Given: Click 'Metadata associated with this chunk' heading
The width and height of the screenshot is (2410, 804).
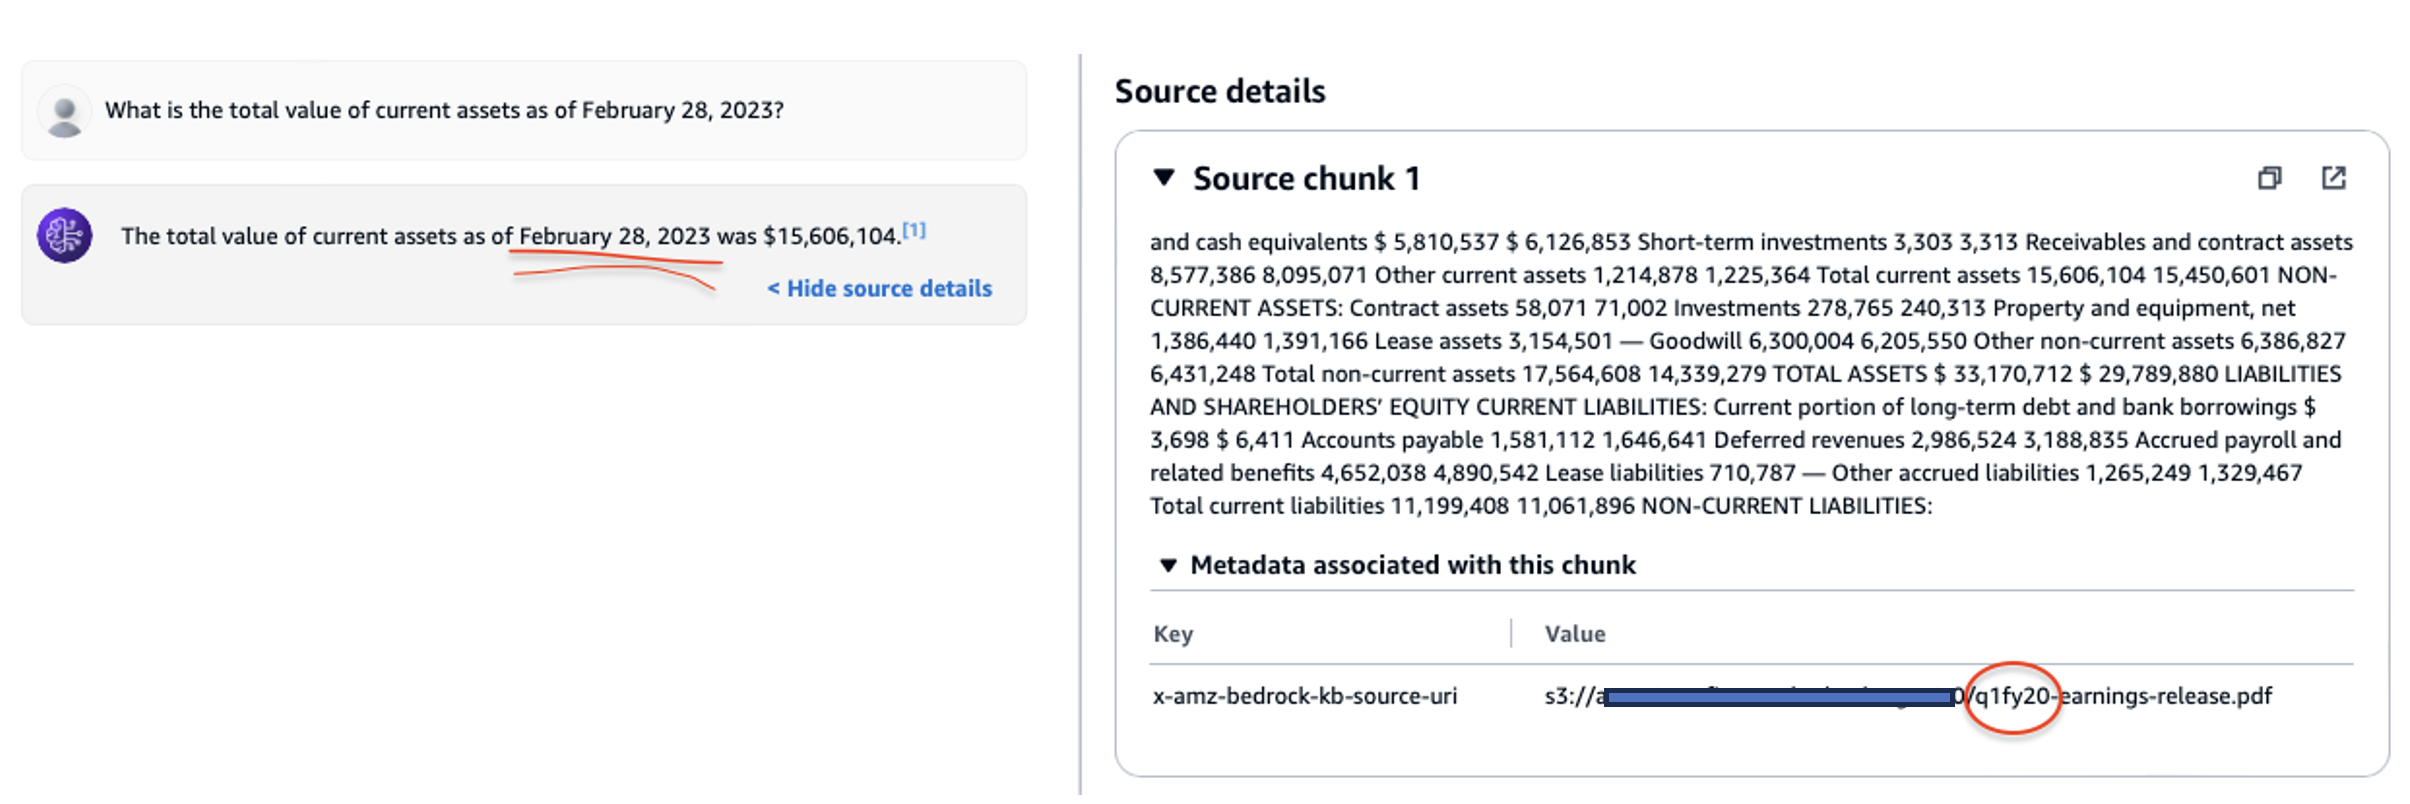Looking at the screenshot, I should click(x=1412, y=565).
